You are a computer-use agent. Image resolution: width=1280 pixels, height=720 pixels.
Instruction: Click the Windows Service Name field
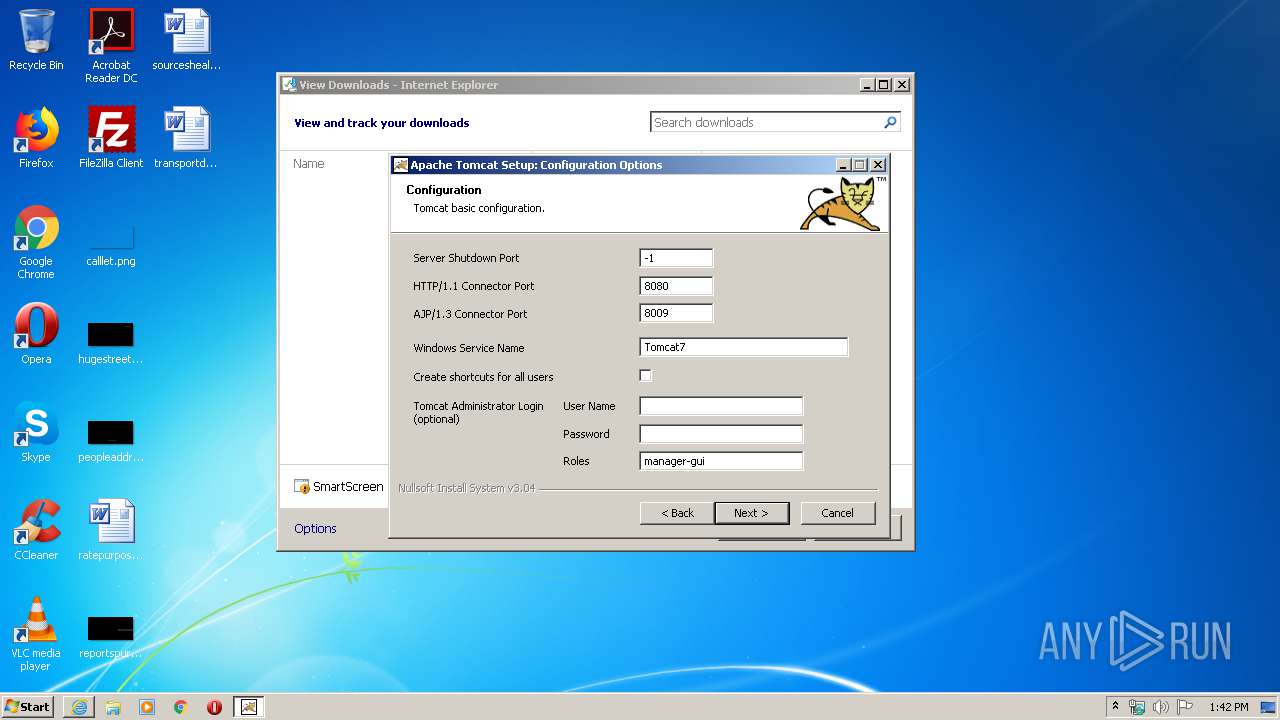coord(743,347)
